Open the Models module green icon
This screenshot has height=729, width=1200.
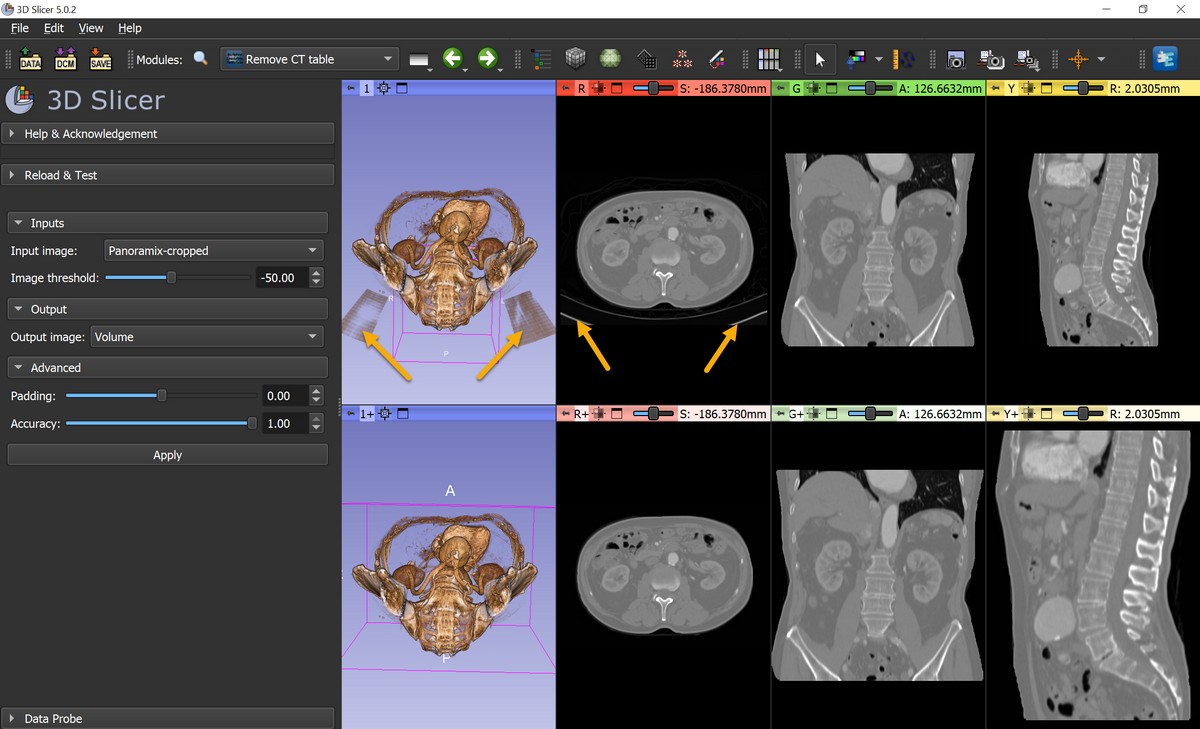pyautogui.click(x=610, y=59)
